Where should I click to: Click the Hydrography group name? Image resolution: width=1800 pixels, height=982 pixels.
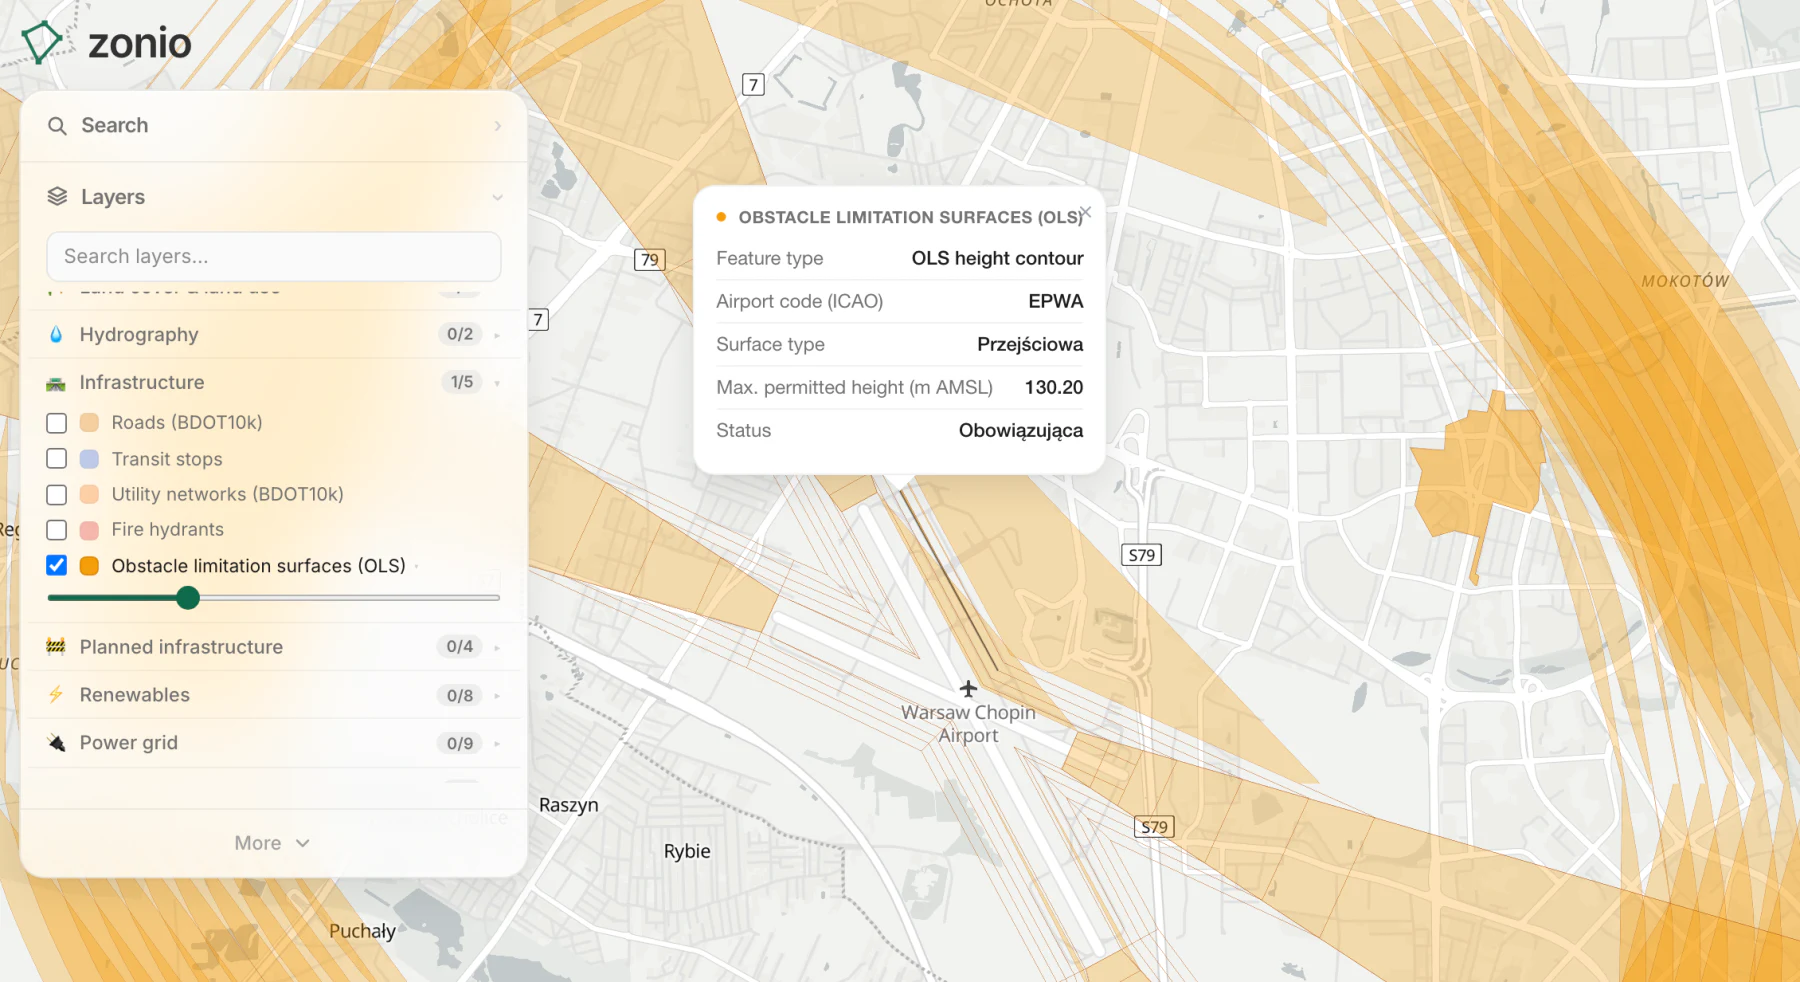coord(139,335)
